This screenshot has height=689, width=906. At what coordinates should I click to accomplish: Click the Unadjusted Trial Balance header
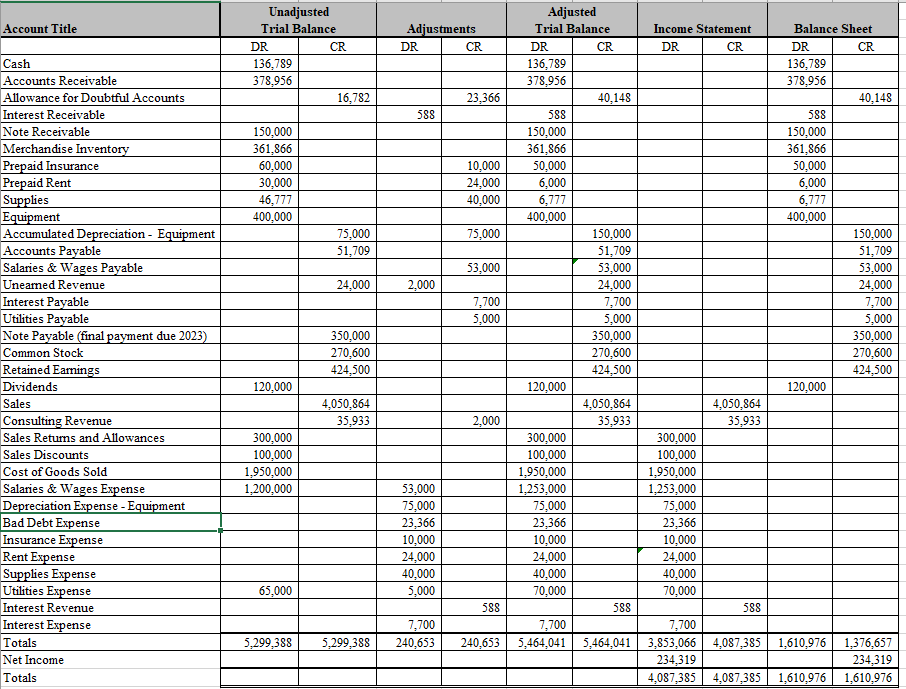click(299, 18)
